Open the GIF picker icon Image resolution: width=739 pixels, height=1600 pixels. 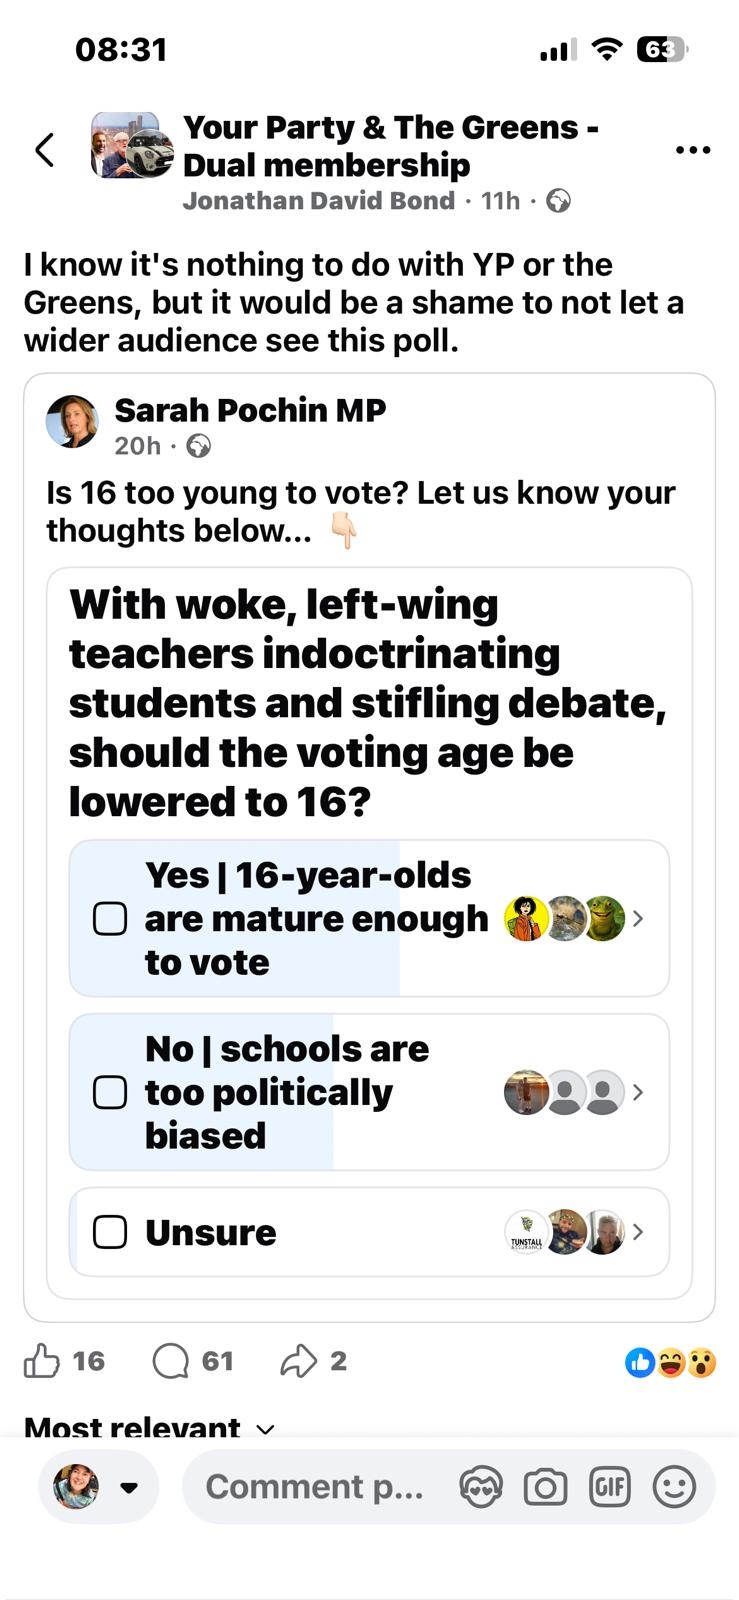point(610,1487)
